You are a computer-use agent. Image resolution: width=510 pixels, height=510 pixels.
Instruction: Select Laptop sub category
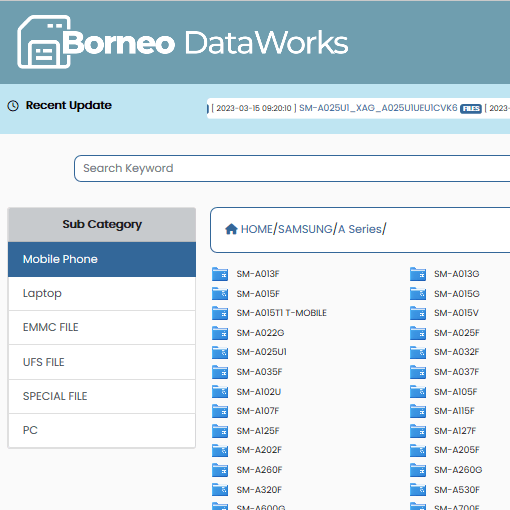102,294
